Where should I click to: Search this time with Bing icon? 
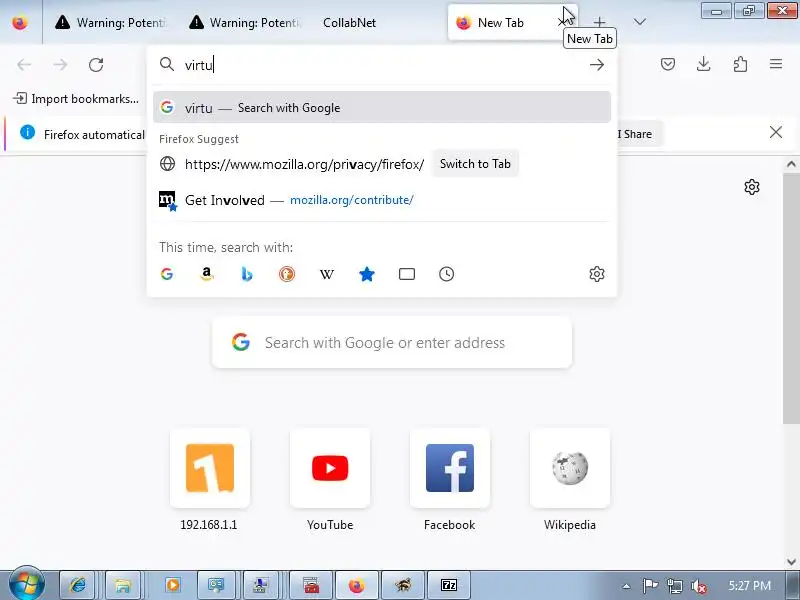[x=247, y=274]
